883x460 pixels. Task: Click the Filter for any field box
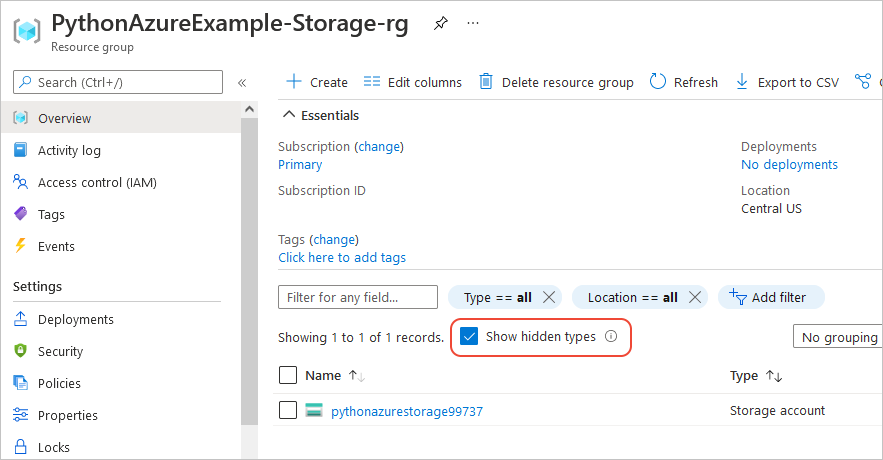click(357, 297)
